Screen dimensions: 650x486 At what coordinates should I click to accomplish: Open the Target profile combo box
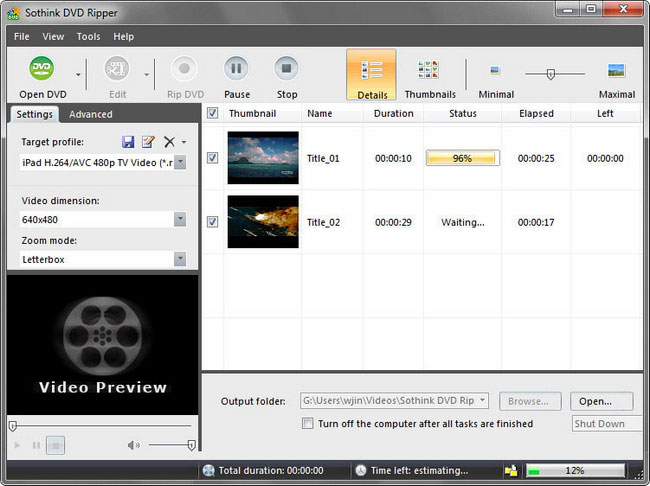tap(180, 162)
